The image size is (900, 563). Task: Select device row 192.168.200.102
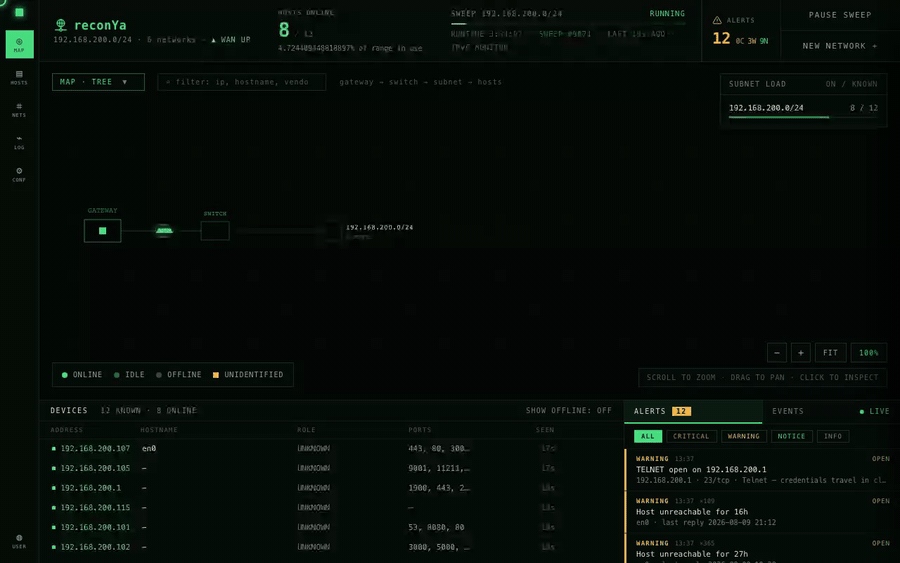(331, 547)
